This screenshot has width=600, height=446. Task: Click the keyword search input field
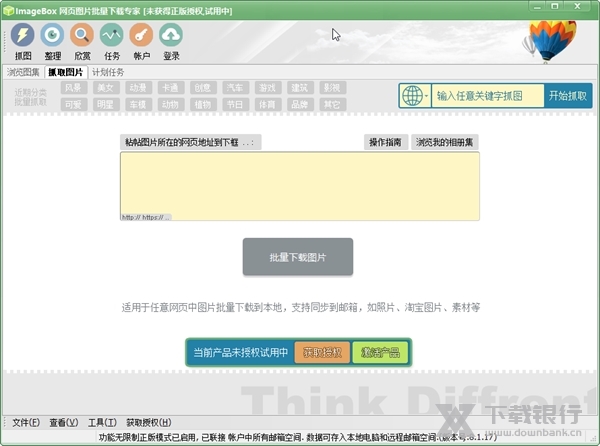click(488, 96)
